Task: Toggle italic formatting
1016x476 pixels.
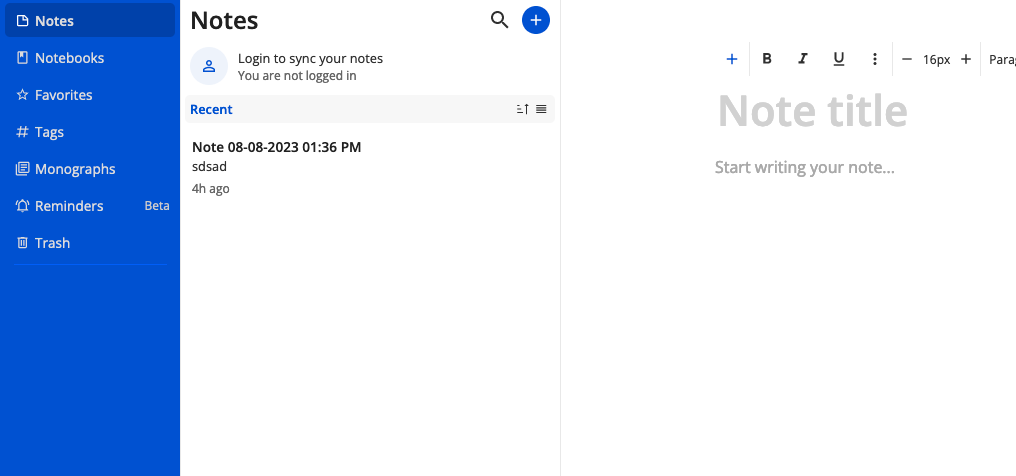Action: pyautogui.click(x=802, y=59)
